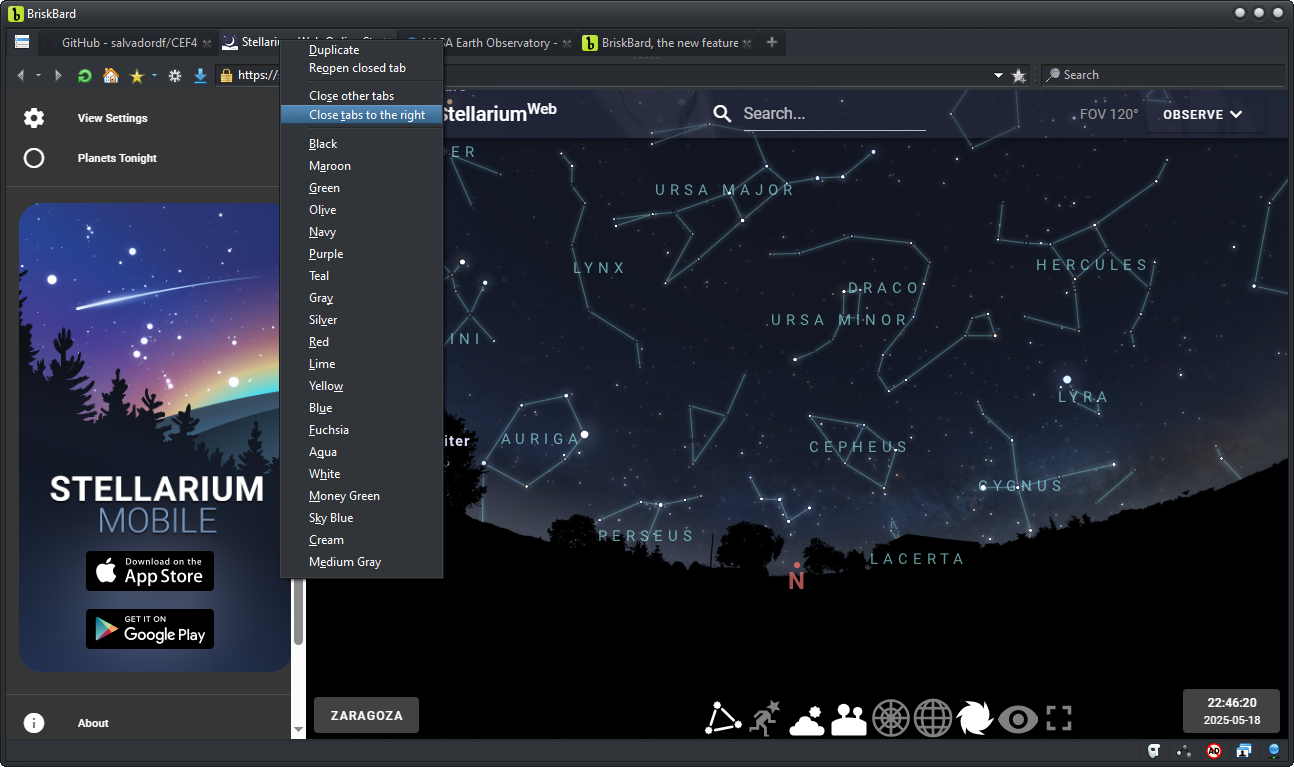Click Get it on Google Play
The width and height of the screenshot is (1294, 767).
(150, 629)
